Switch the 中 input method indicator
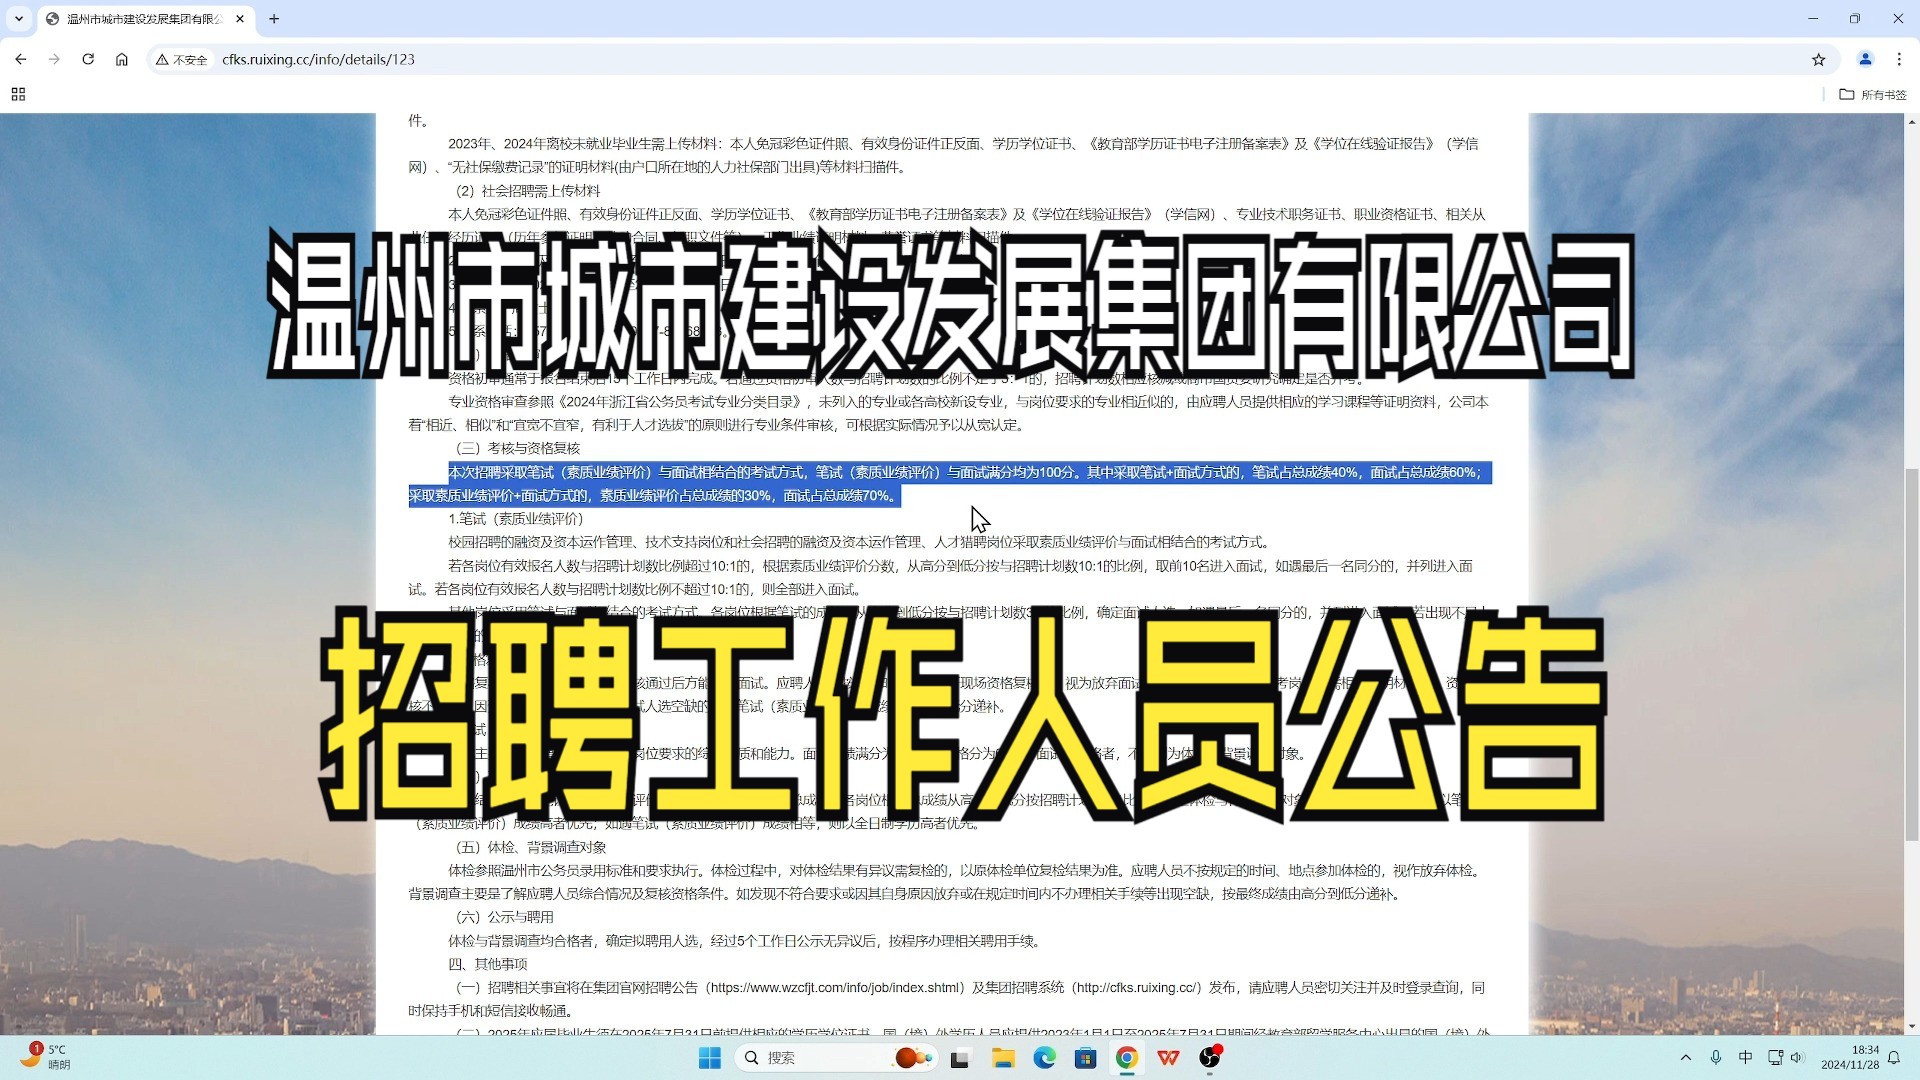The height and width of the screenshot is (1080, 1920). click(x=1745, y=1058)
